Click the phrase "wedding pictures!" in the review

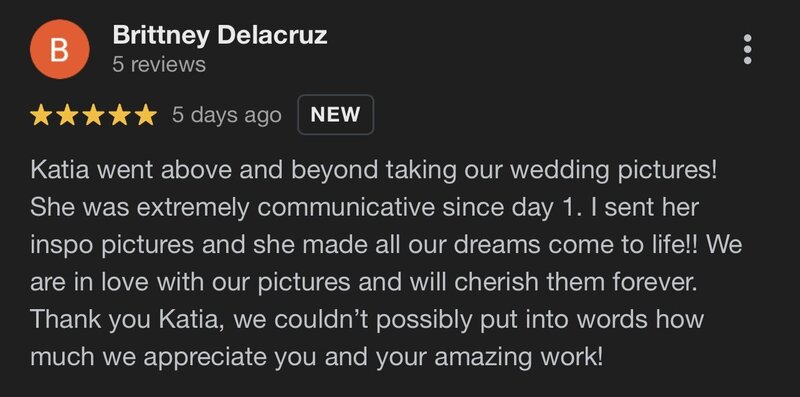(614, 170)
